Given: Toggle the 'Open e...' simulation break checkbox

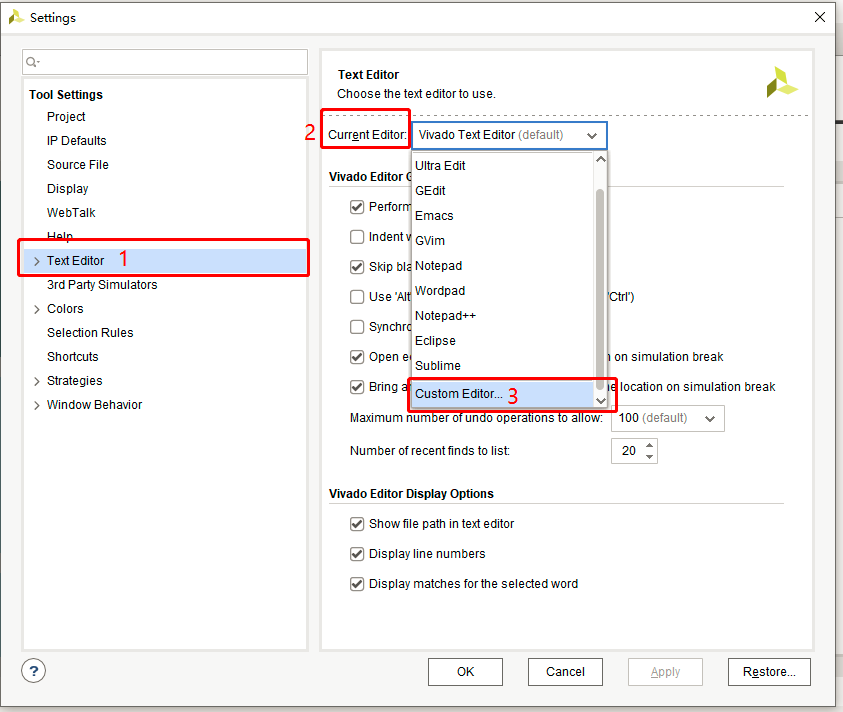Looking at the screenshot, I should coord(357,357).
